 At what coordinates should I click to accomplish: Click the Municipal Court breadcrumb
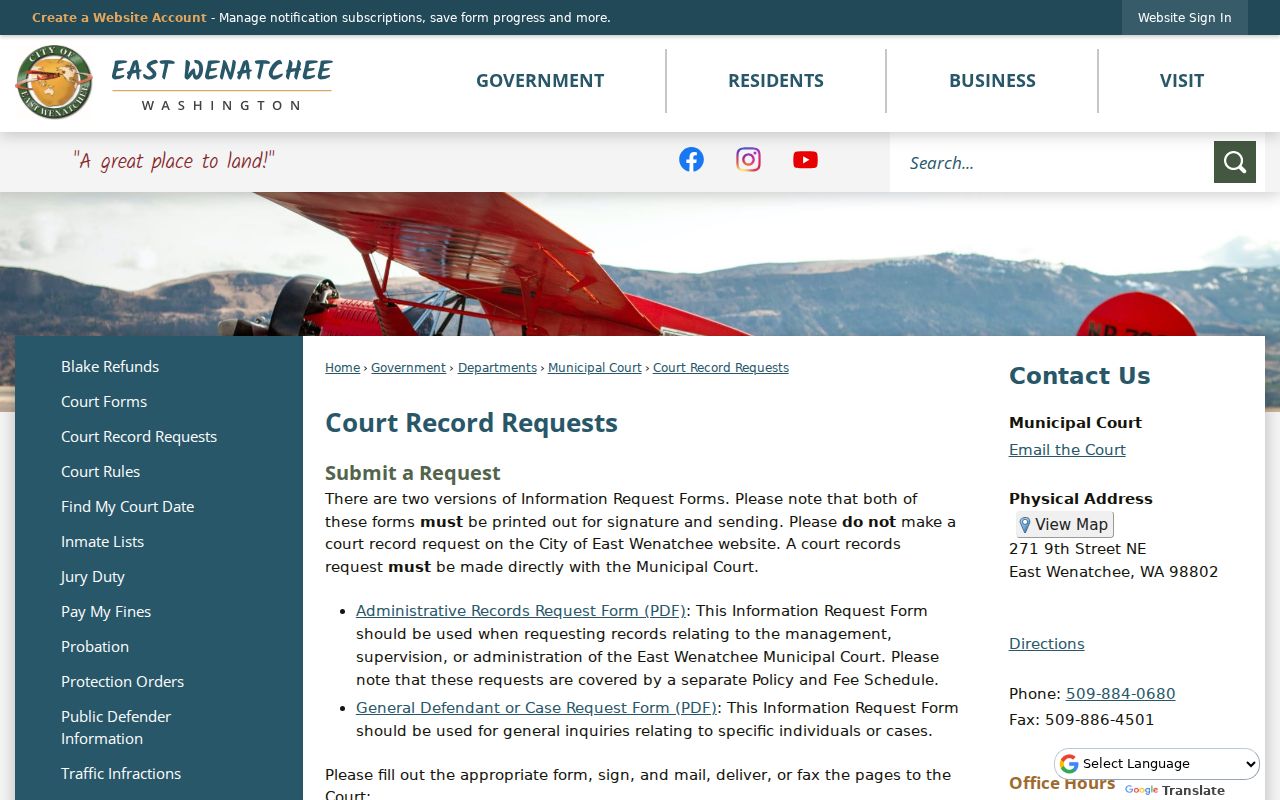click(x=595, y=368)
